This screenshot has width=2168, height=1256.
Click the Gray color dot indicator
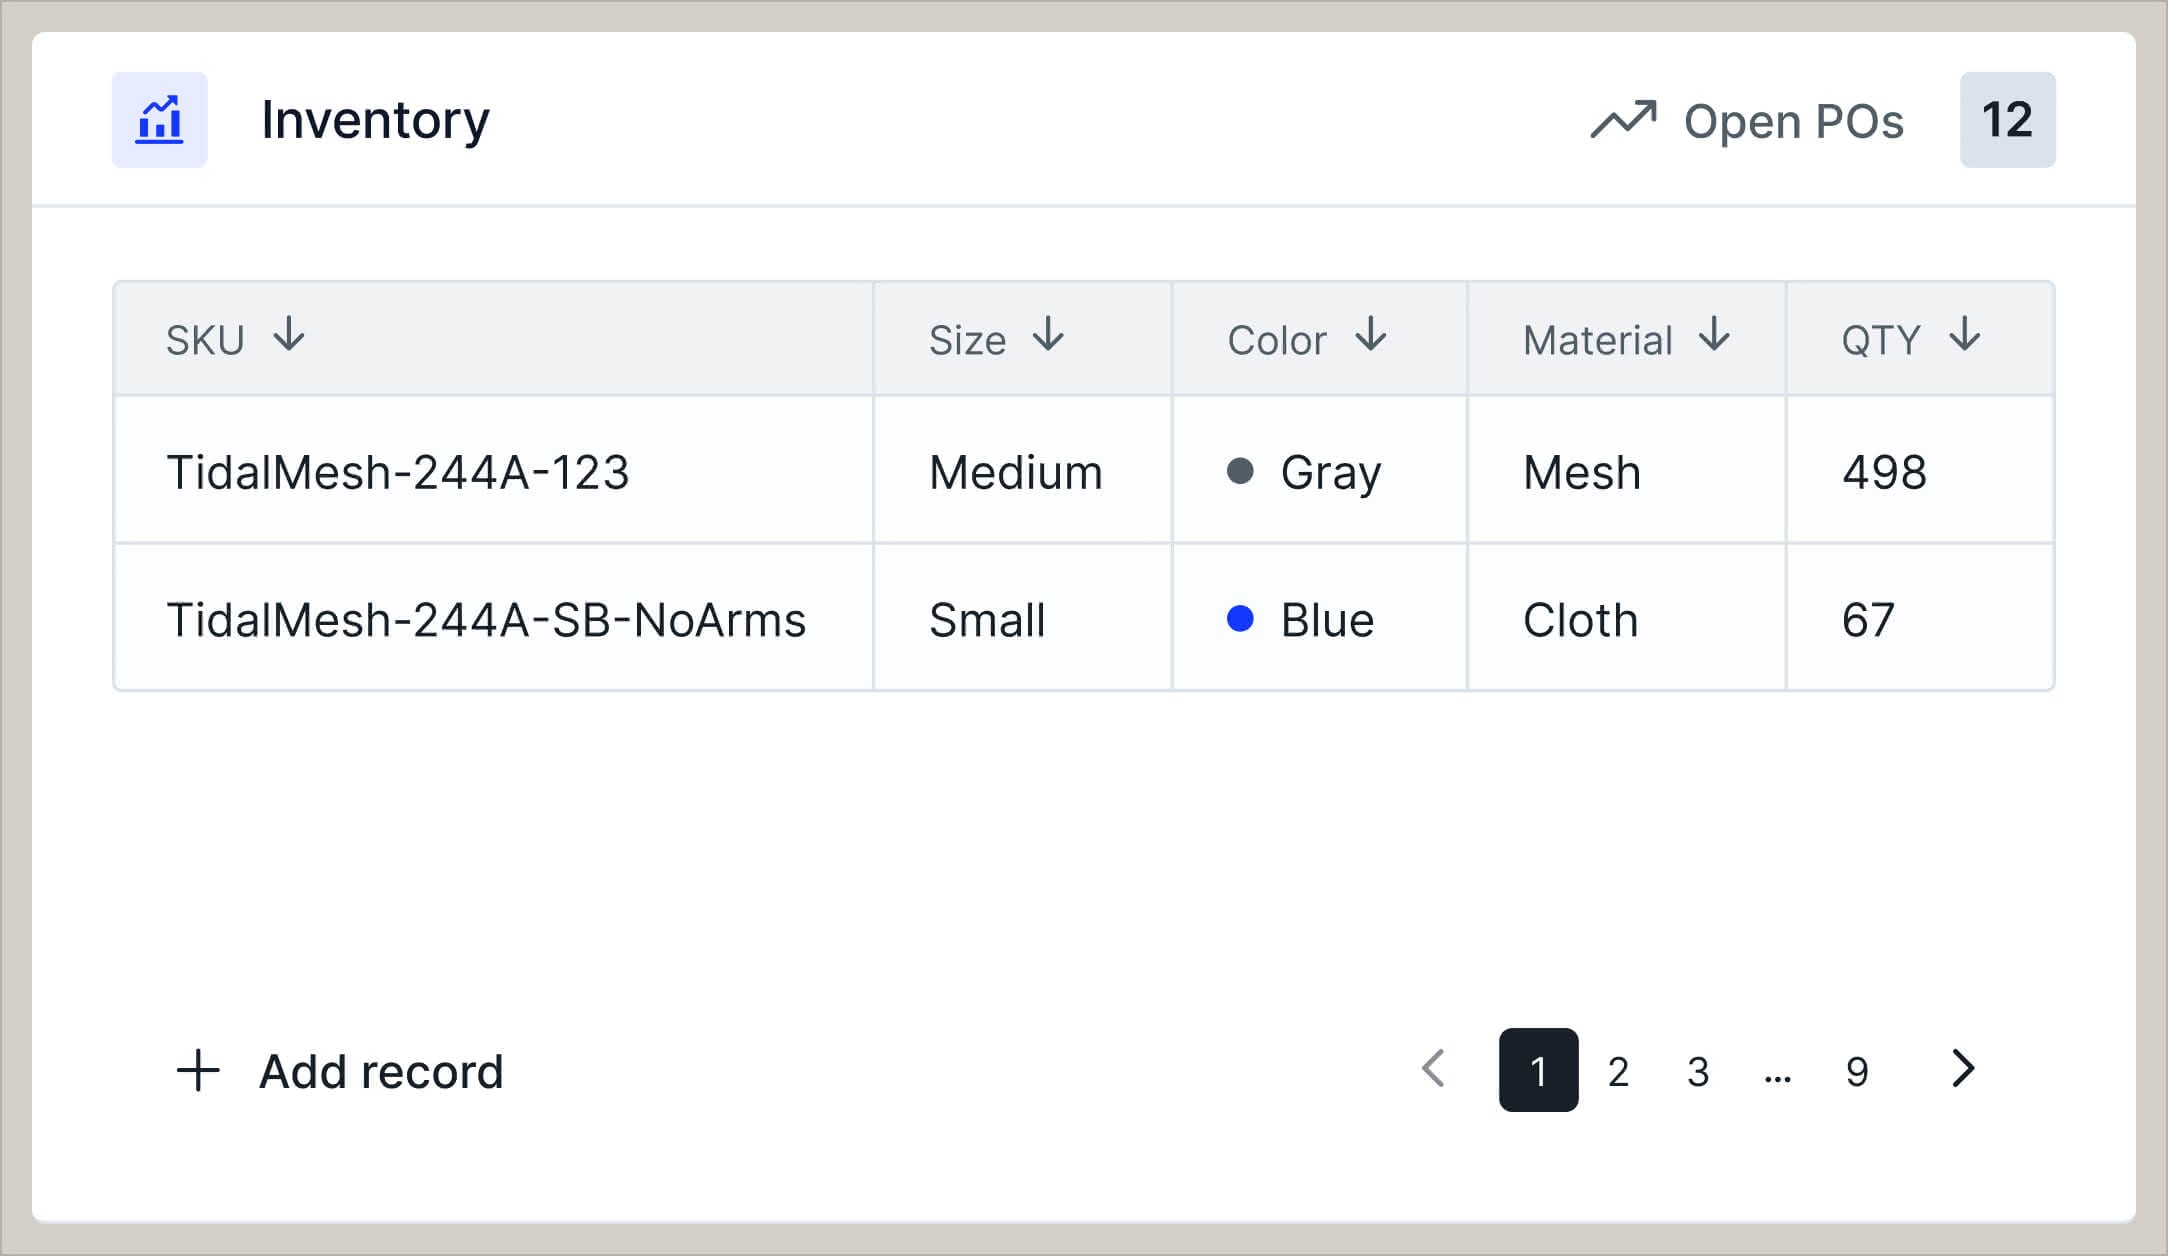(x=1239, y=470)
